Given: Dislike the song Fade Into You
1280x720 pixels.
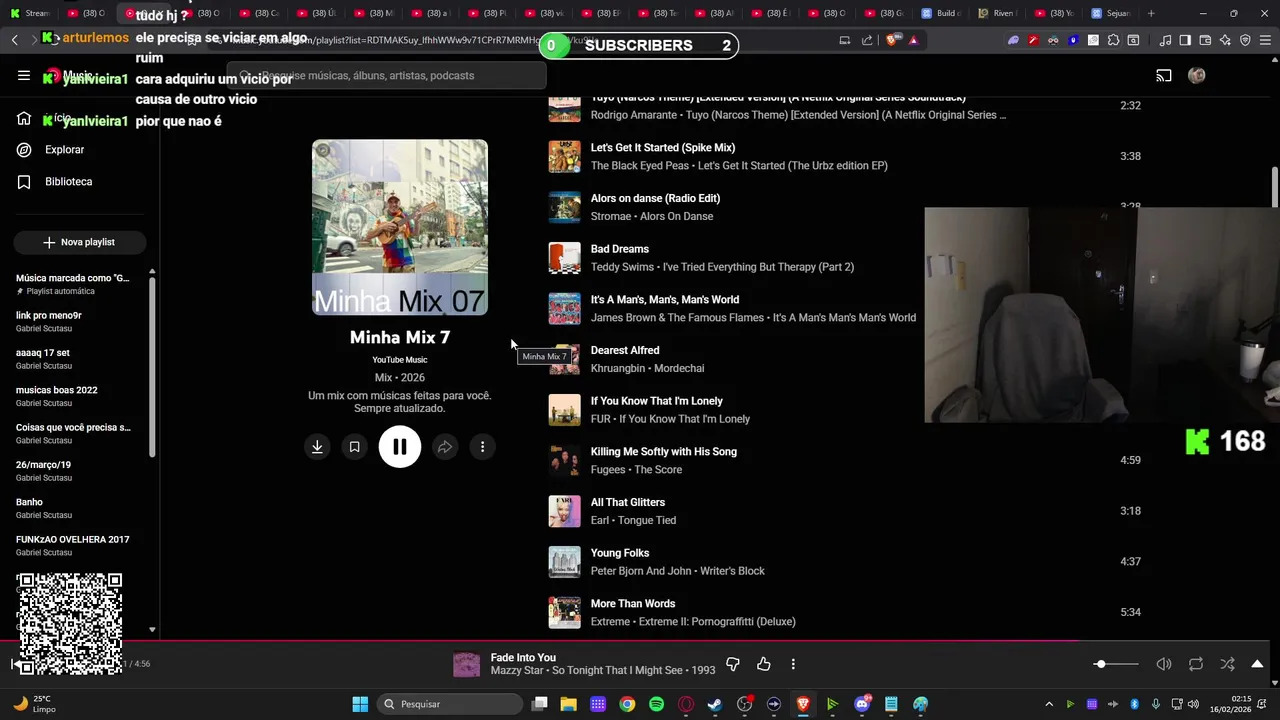Looking at the screenshot, I should tap(733, 664).
